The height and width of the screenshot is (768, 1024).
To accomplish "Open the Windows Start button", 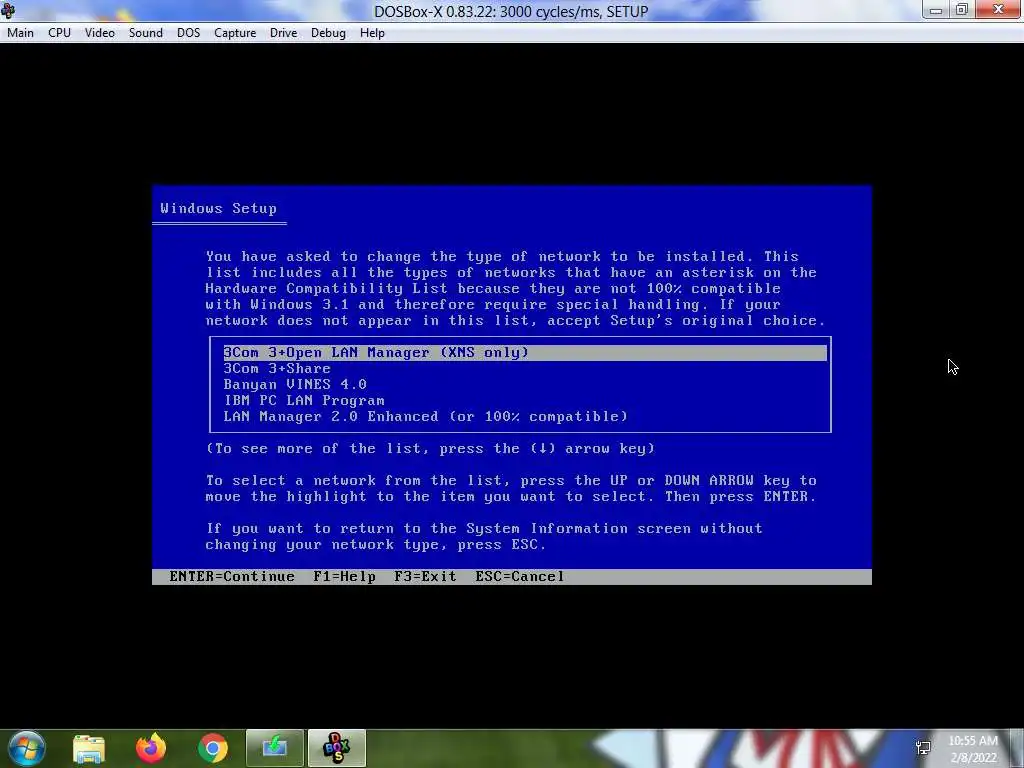I will (27, 748).
